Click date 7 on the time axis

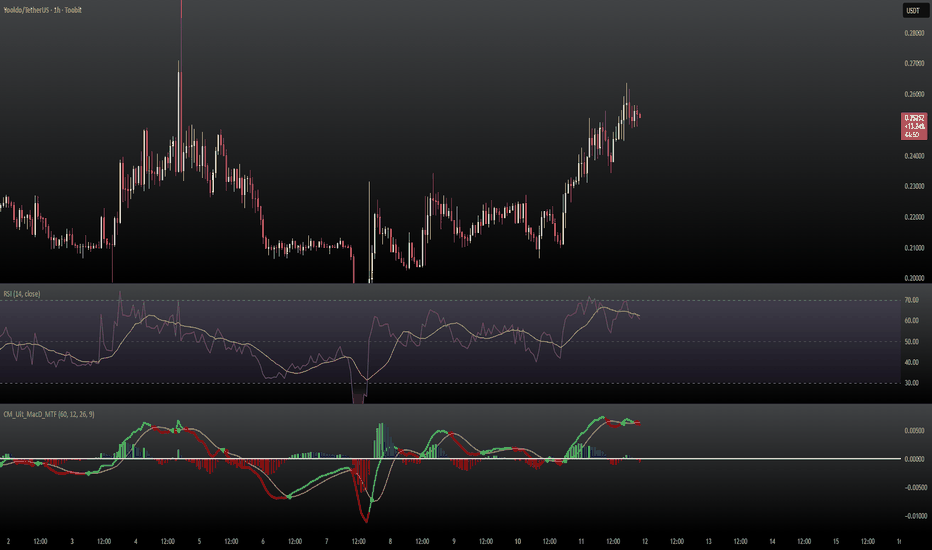pyautogui.click(x=326, y=541)
